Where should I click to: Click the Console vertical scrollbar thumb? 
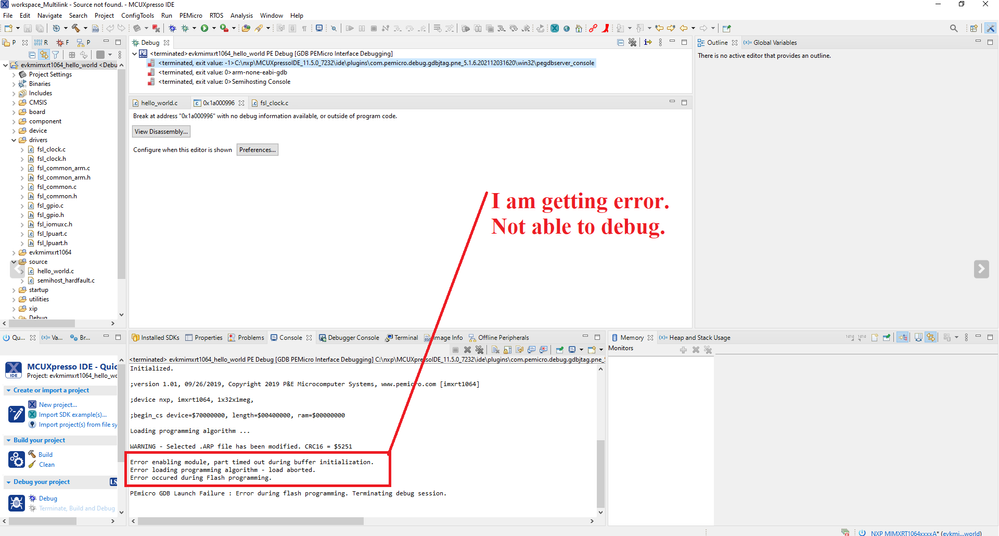click(600, 473)
